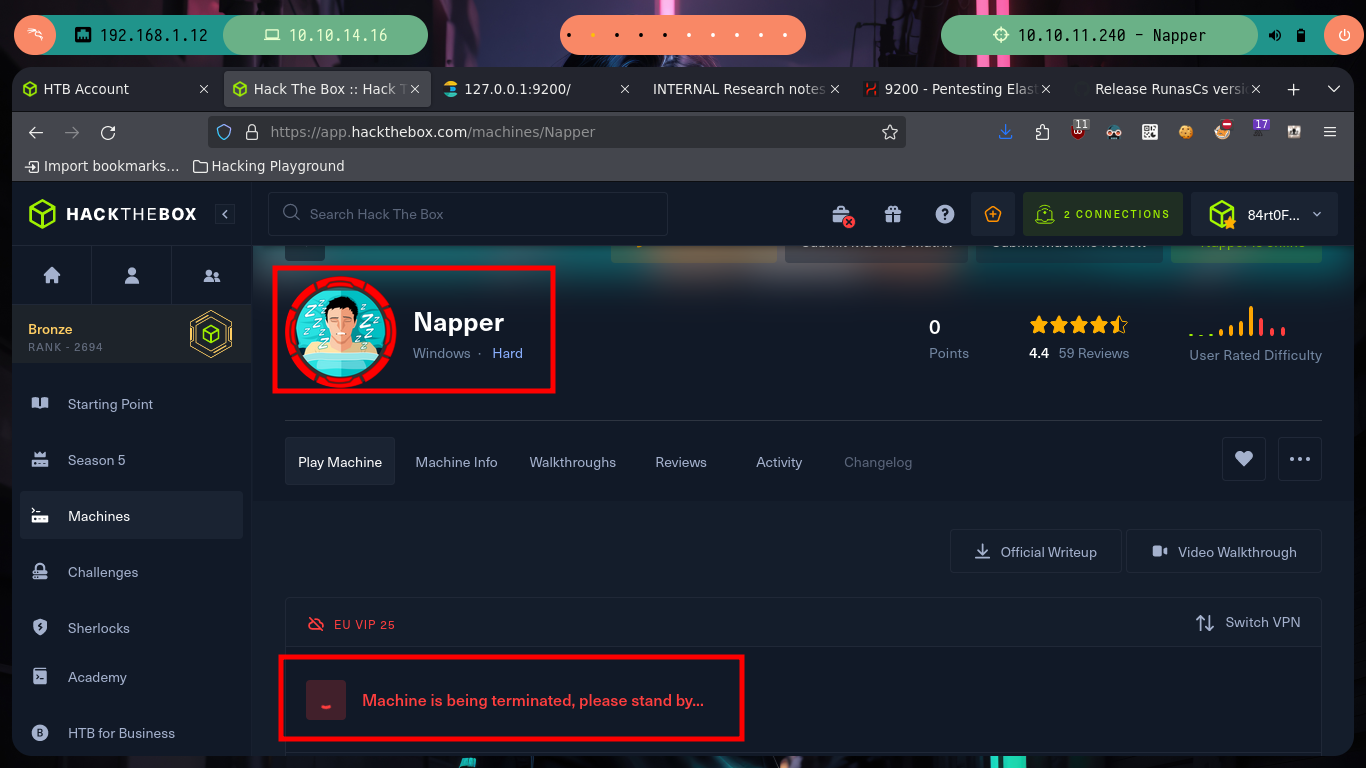Viewport: 1366px width, 768px height.
Task: Open the 2 Connections VPN status button
Action: click(1102, 214)
